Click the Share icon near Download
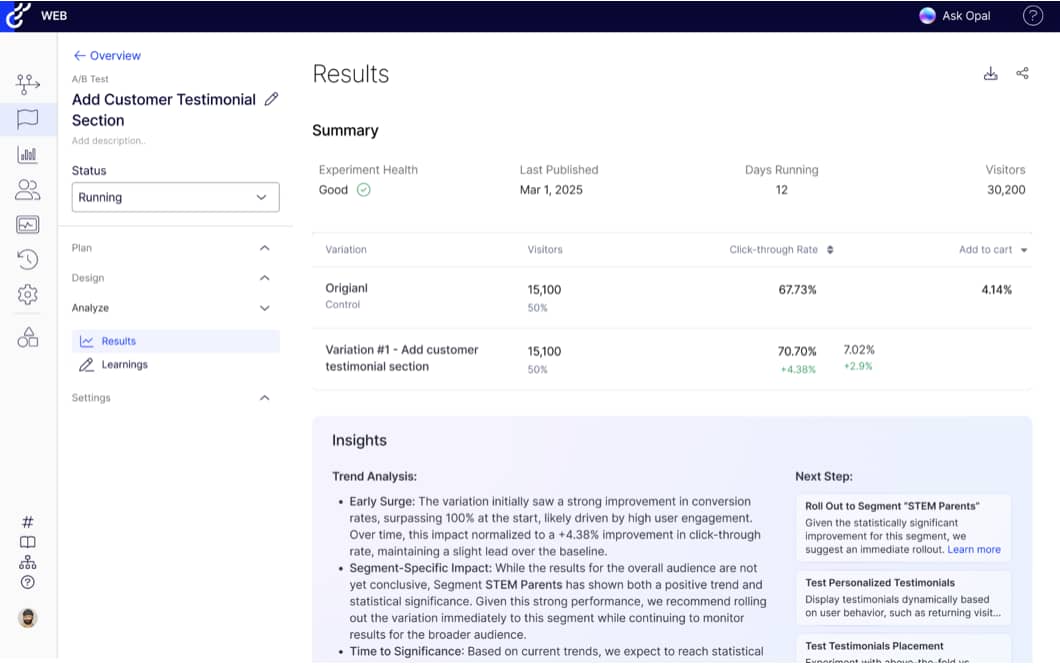The width and height of the screenshot is (1060, 670). coord(1022,73)
